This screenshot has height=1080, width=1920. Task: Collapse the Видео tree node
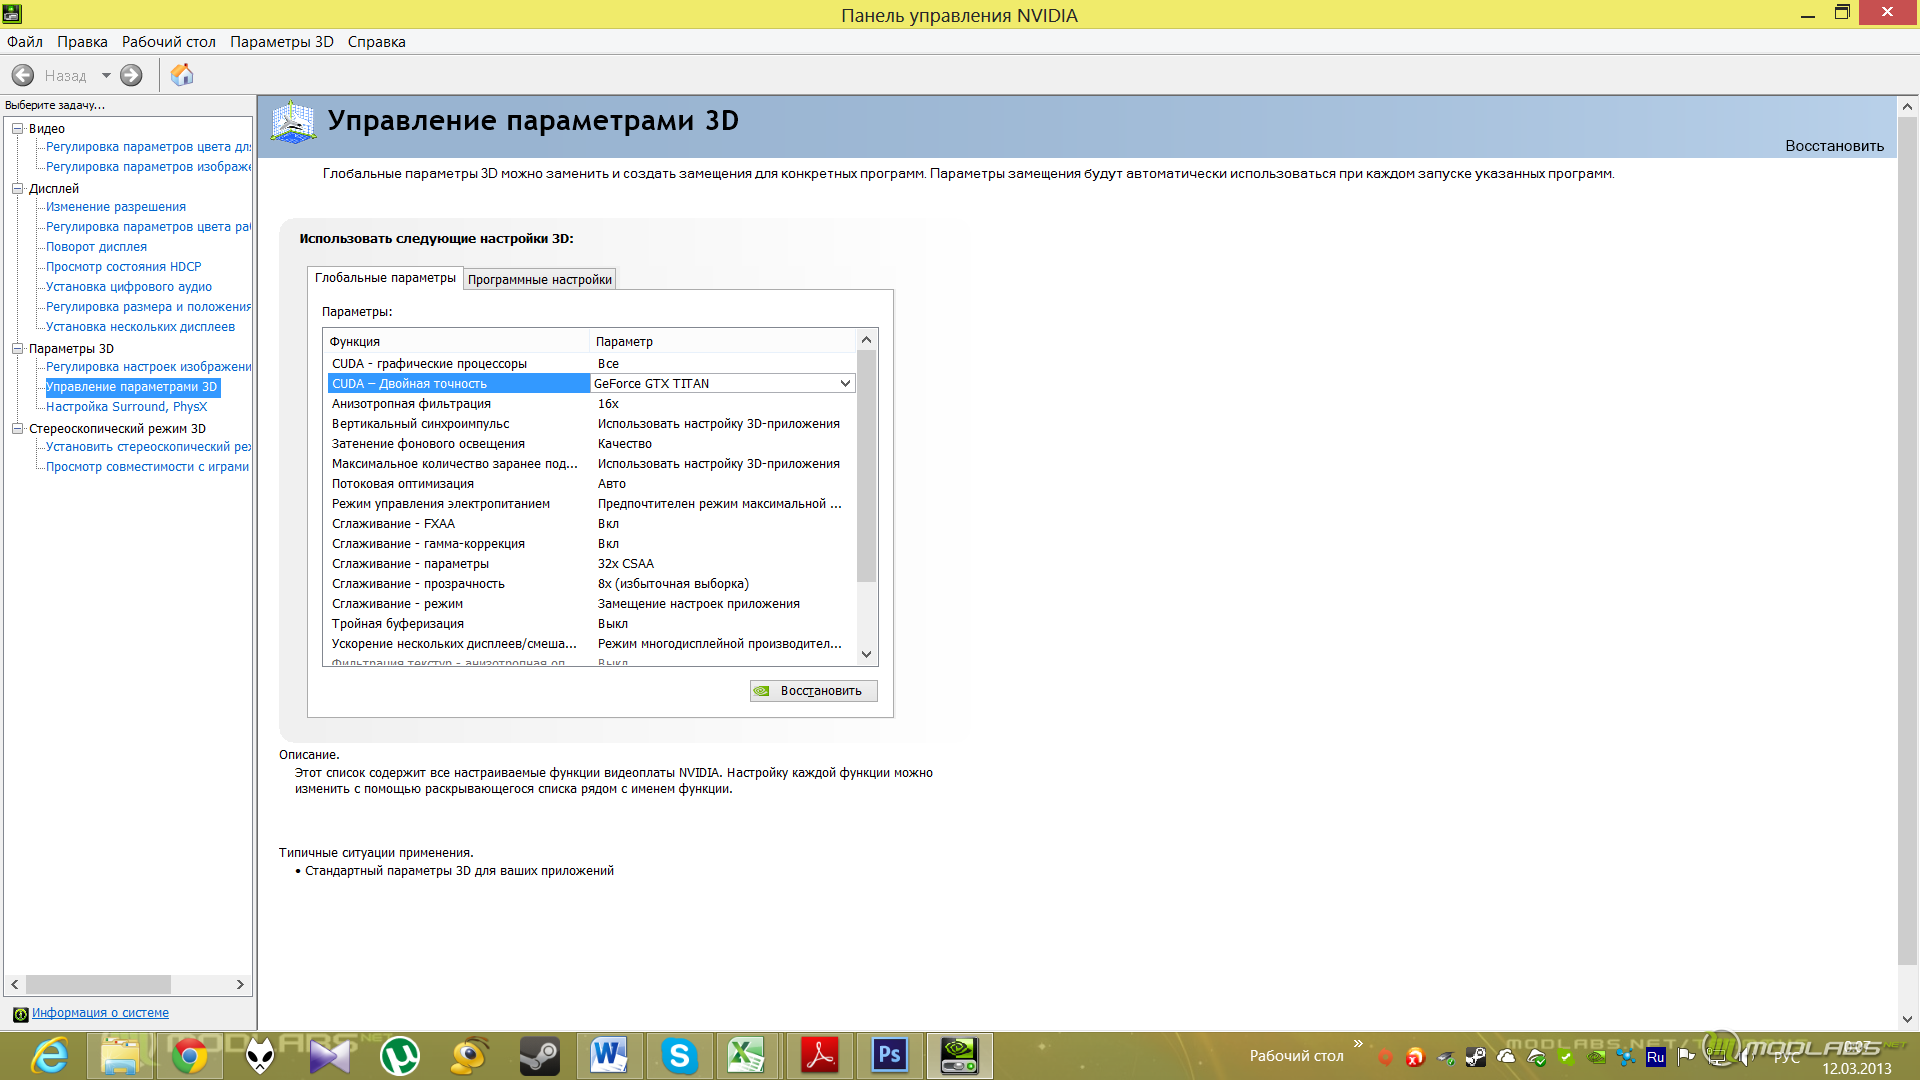tap(17, 128)
